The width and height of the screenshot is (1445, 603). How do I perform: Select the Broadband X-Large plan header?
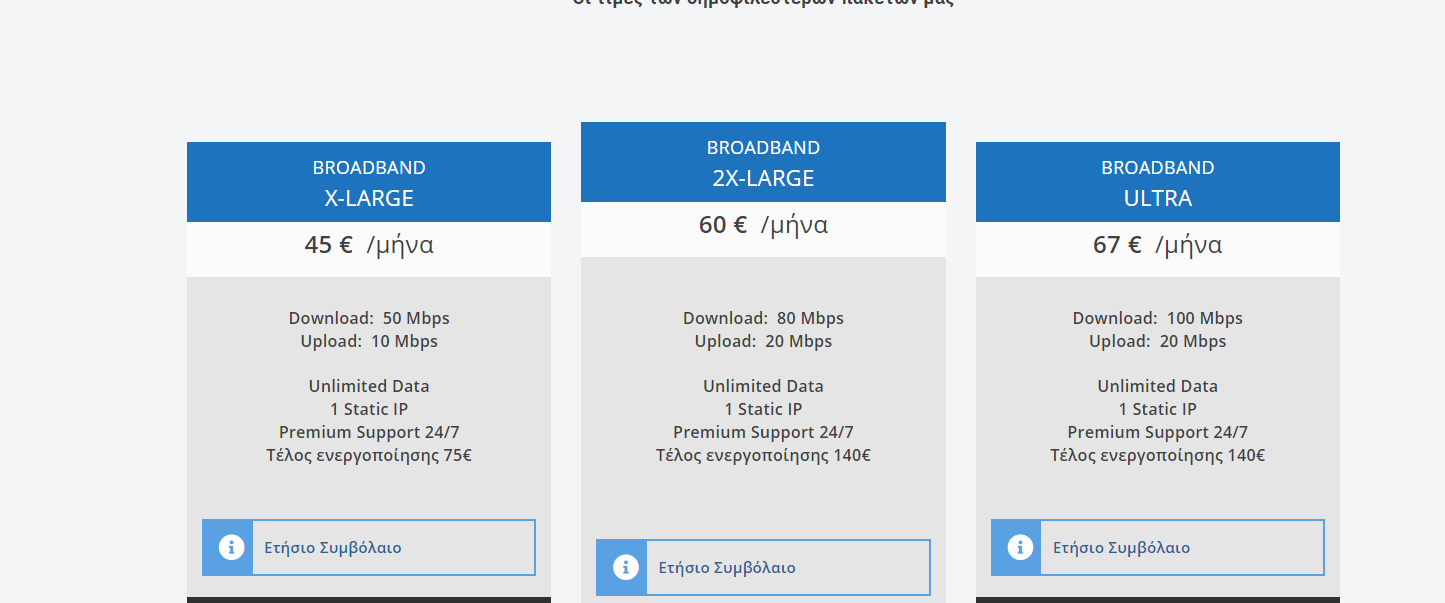point(369,182)
